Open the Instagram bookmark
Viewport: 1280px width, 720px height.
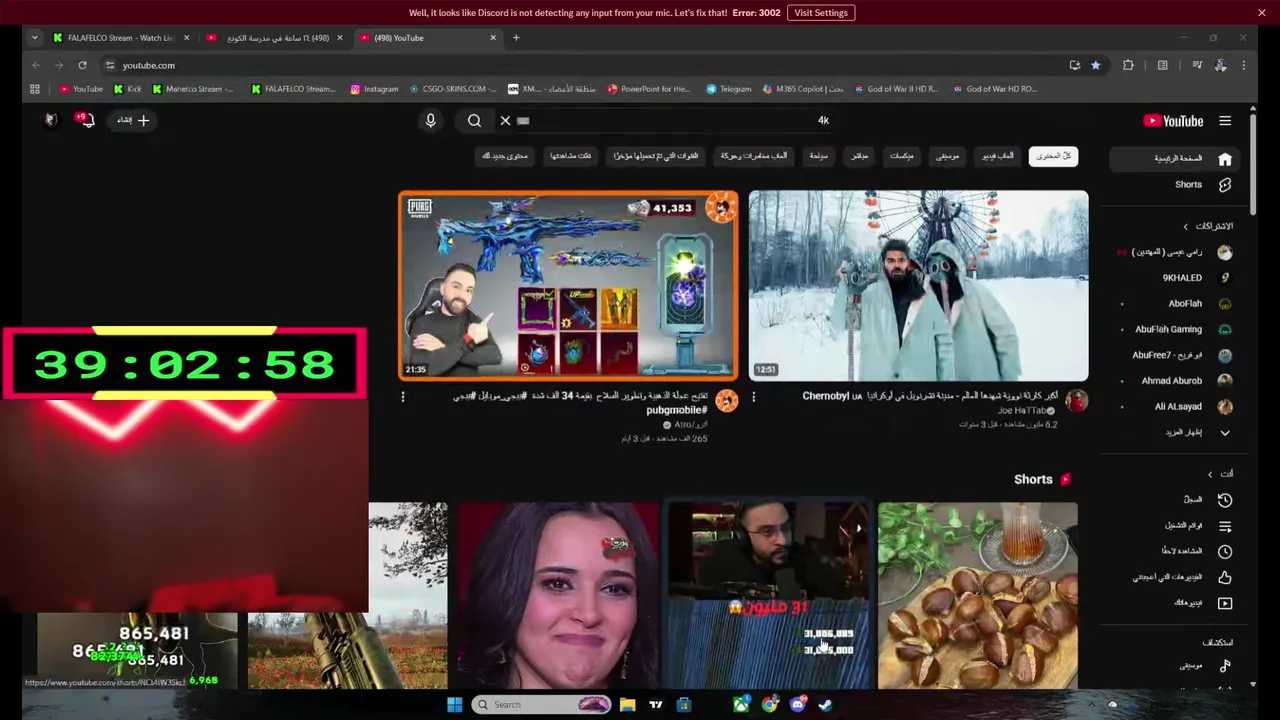(374, 89)
